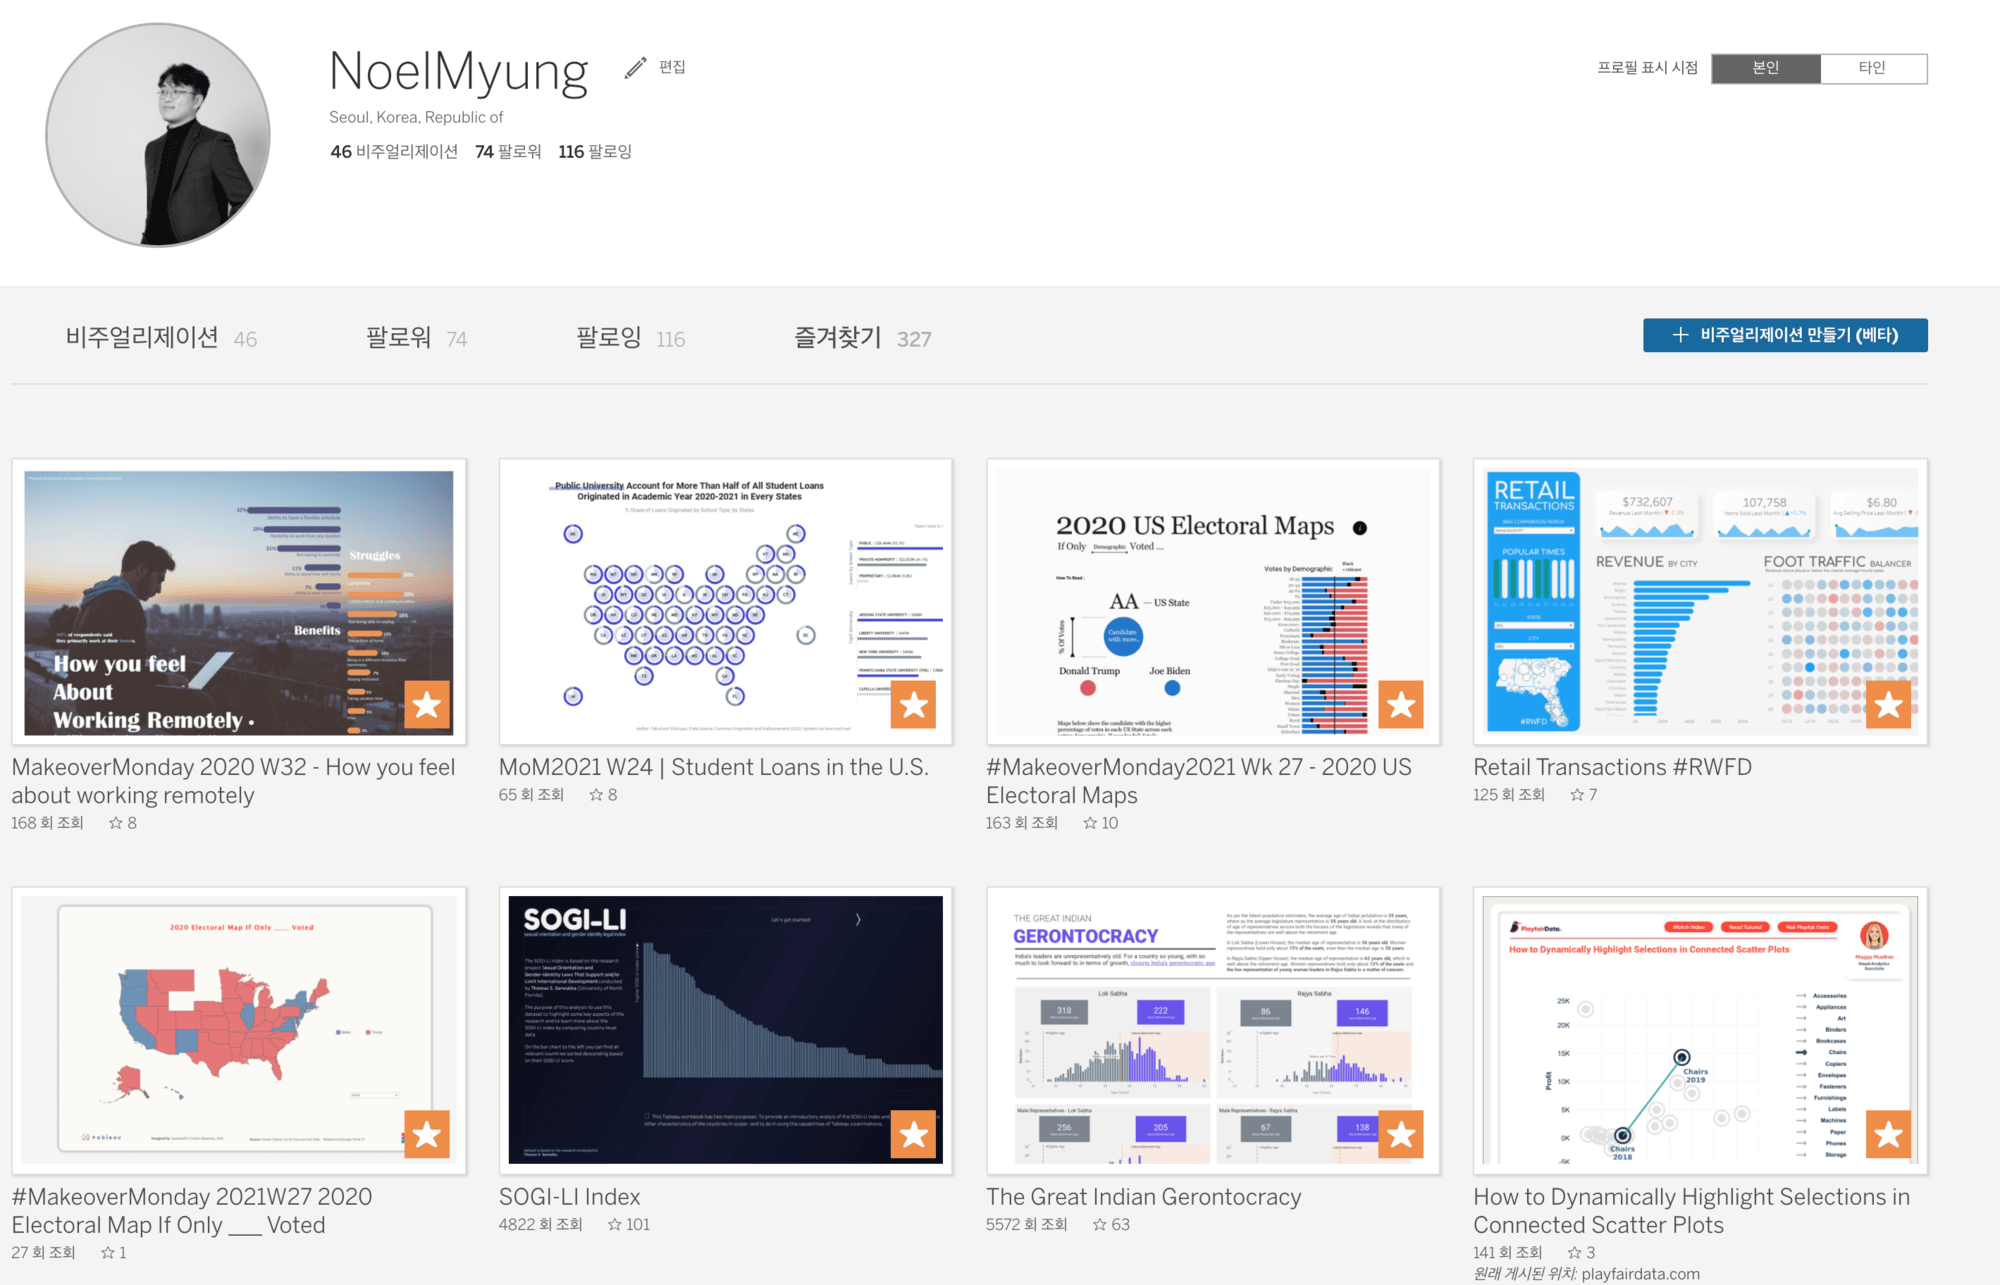Click the pencil edit icon beside NoelMyung

(635, 68)
